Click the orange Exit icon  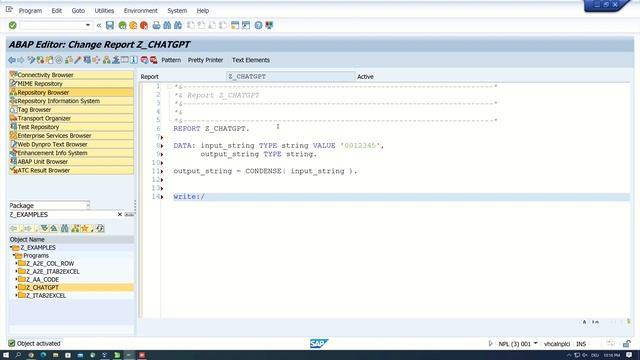click(133, 25)
